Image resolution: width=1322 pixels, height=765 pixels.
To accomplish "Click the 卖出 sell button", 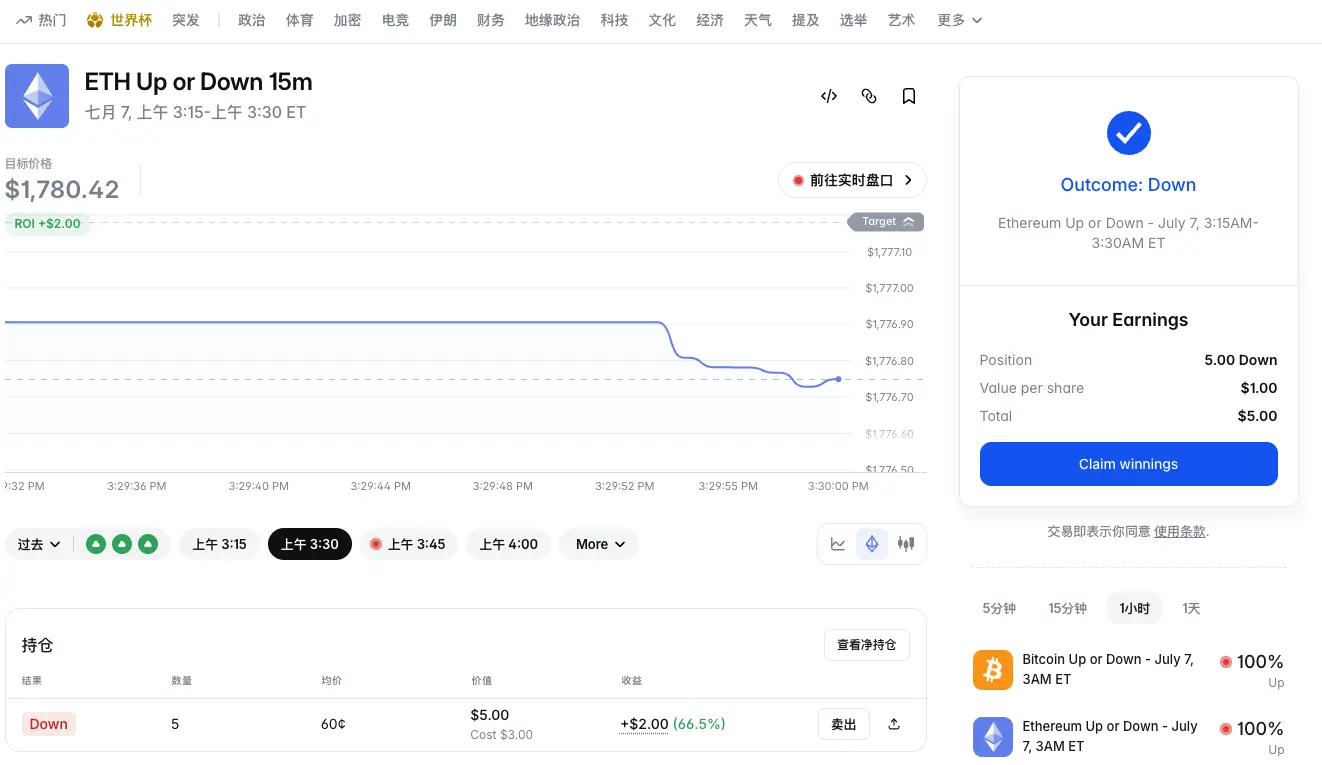I will tap(844, 724).
